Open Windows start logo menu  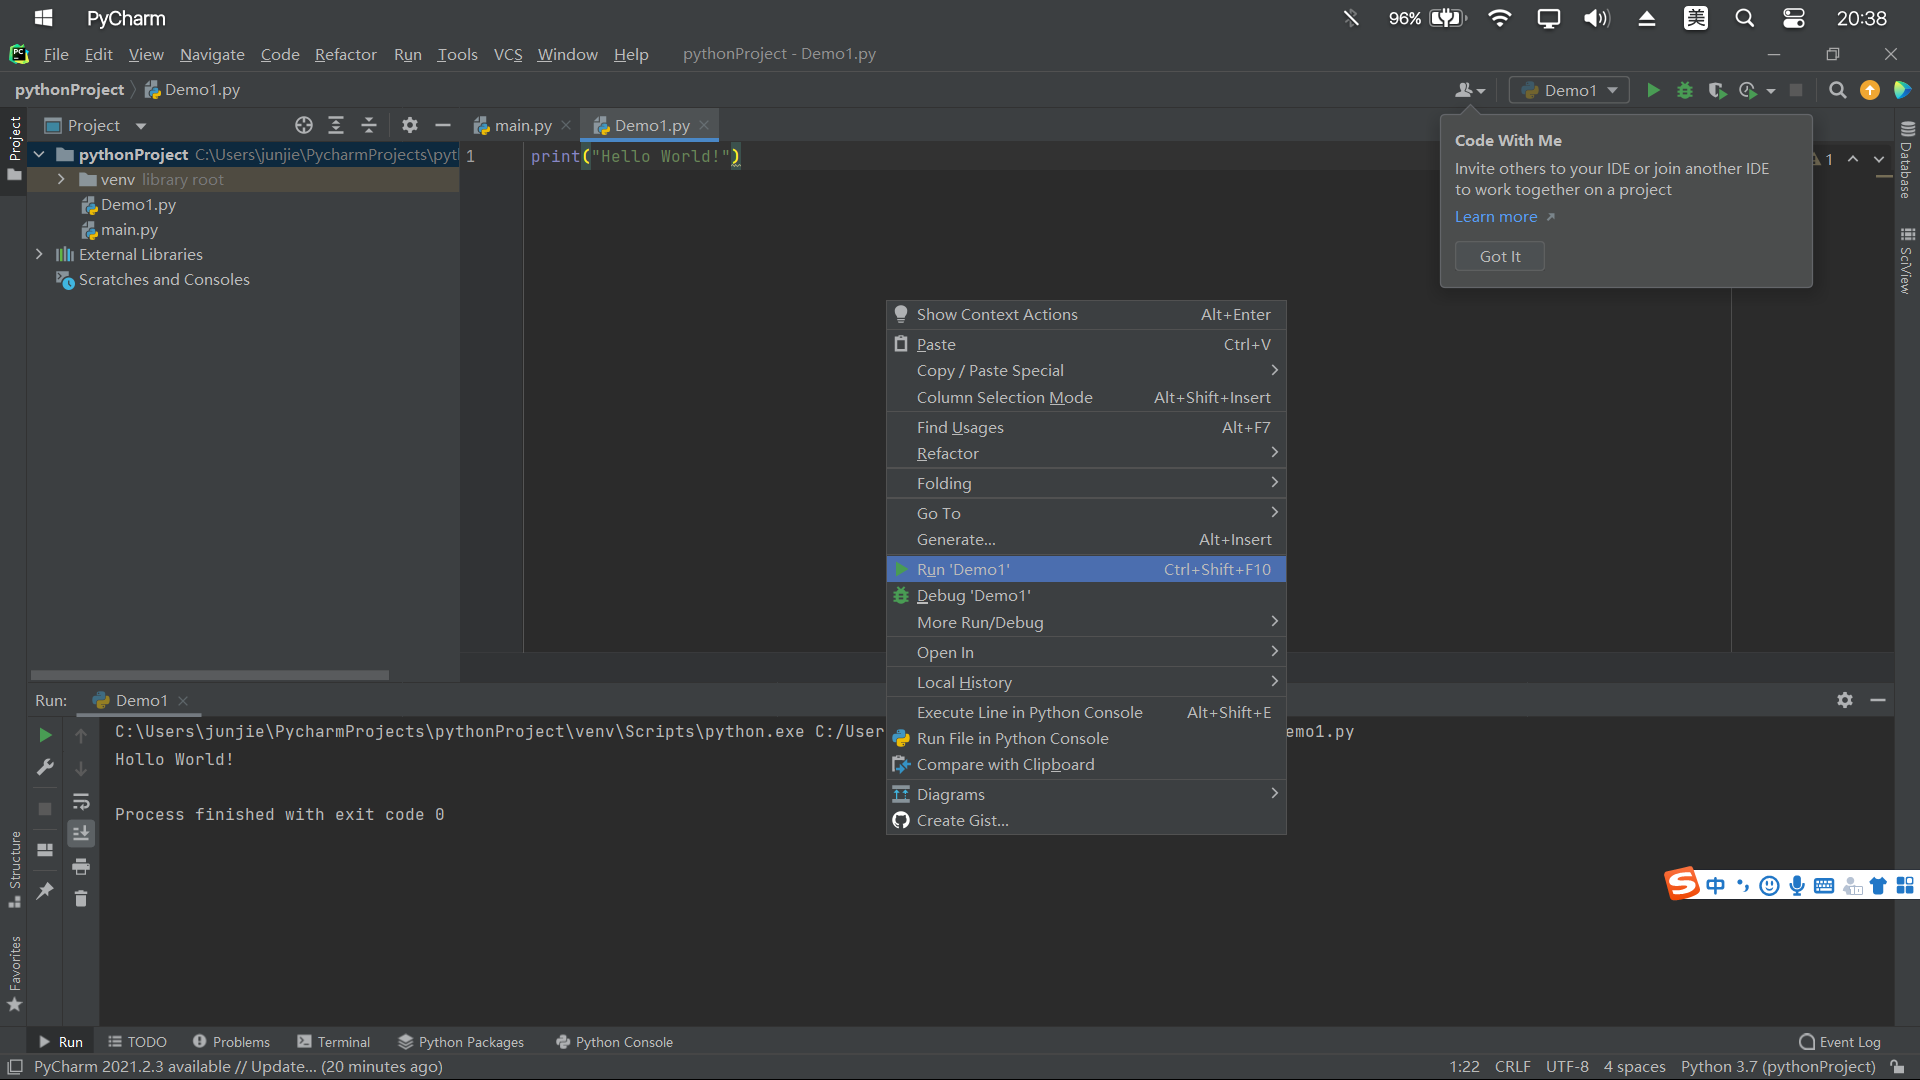tap(43, 18)
